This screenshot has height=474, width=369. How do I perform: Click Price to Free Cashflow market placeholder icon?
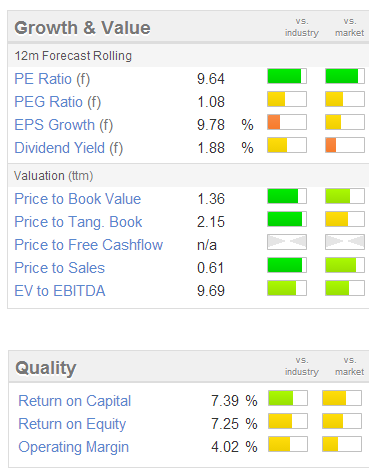click(345, 242)
